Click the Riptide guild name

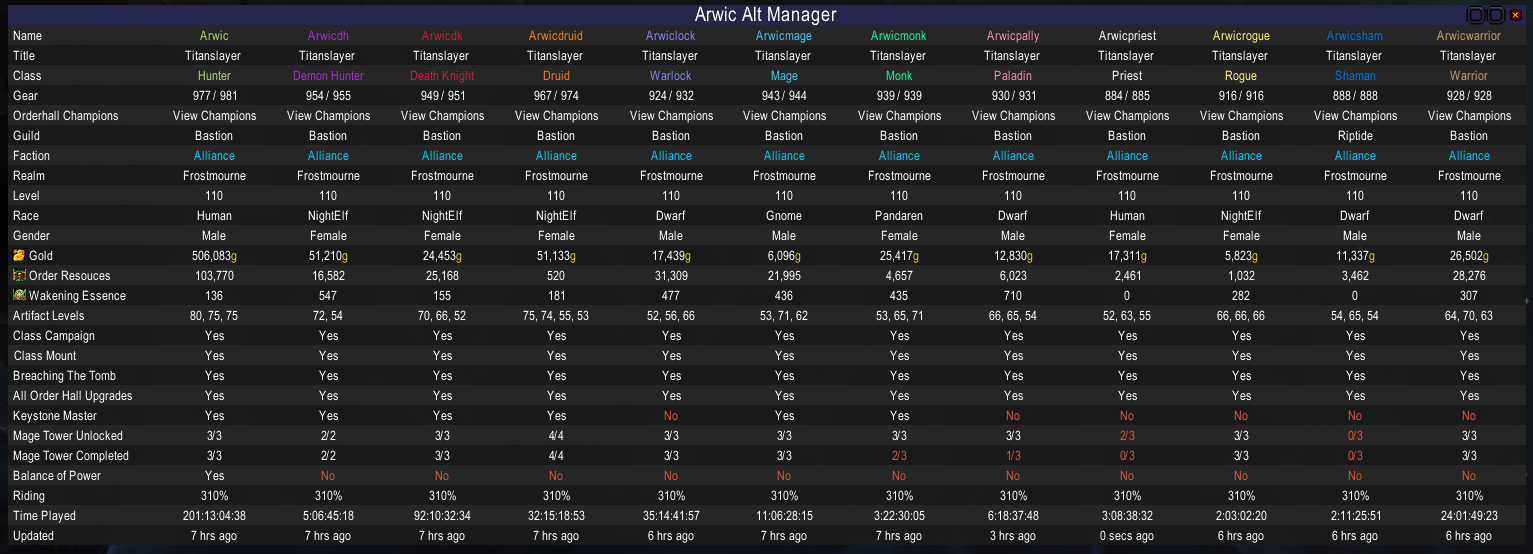(x=1355, y=136)
